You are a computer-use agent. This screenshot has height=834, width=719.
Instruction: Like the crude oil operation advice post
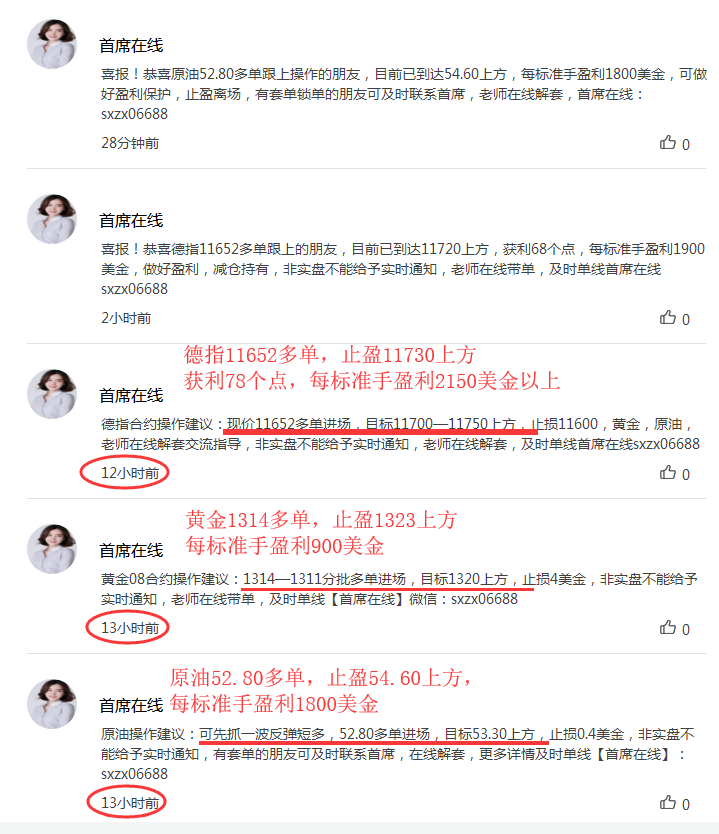[x=667, y=802]
